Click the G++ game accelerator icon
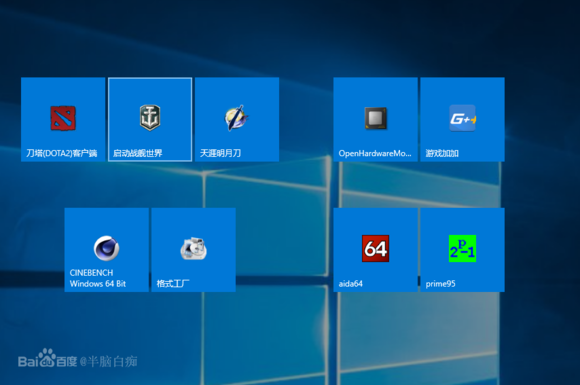The image size is (580, 385). click(x=462, y=118)
